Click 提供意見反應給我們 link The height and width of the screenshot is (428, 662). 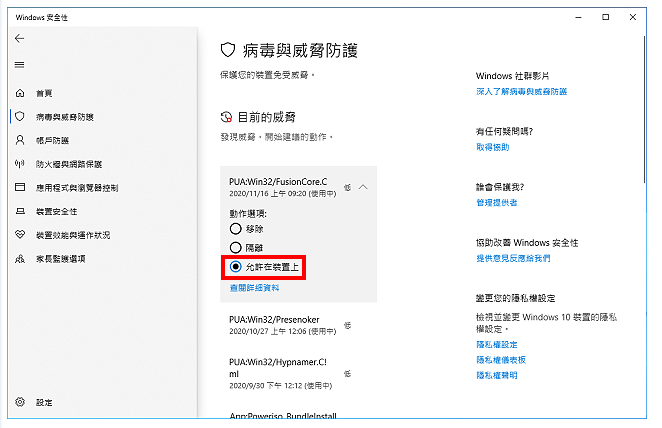coord(513,258)
